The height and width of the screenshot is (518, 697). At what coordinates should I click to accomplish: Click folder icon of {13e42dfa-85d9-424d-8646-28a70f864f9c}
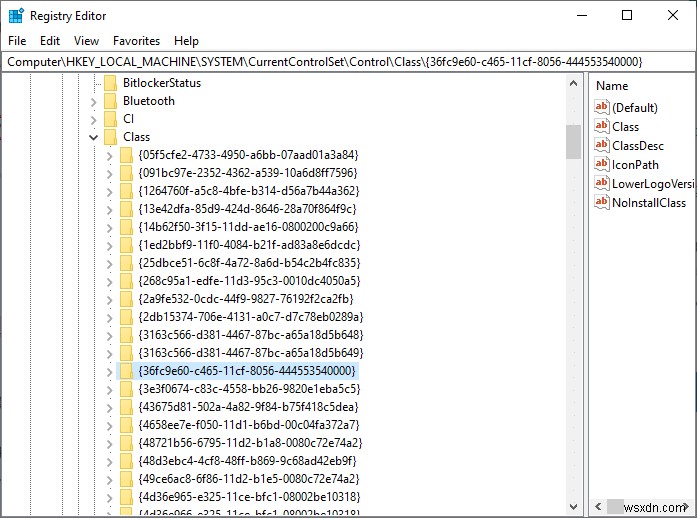pyautogui.click(x=126, y=209)
